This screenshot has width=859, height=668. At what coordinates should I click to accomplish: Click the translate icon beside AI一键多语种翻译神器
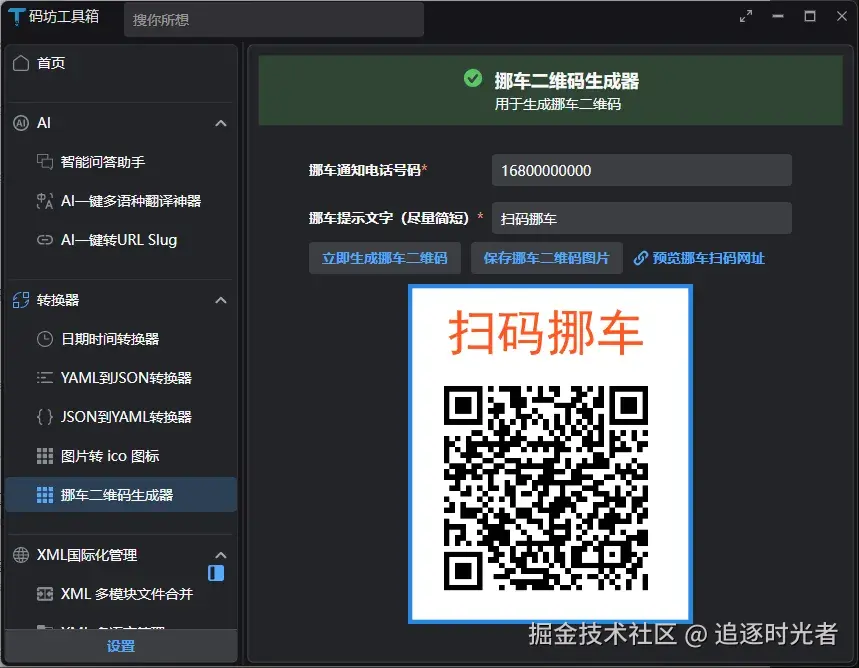pos(45,201)
